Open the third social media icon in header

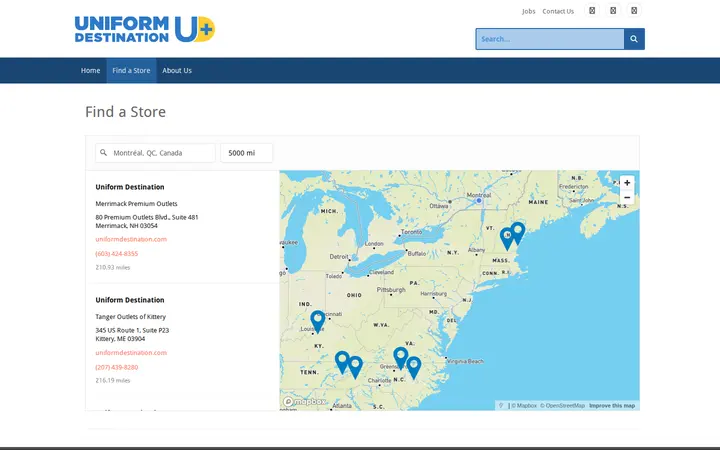tap(634, 11)
